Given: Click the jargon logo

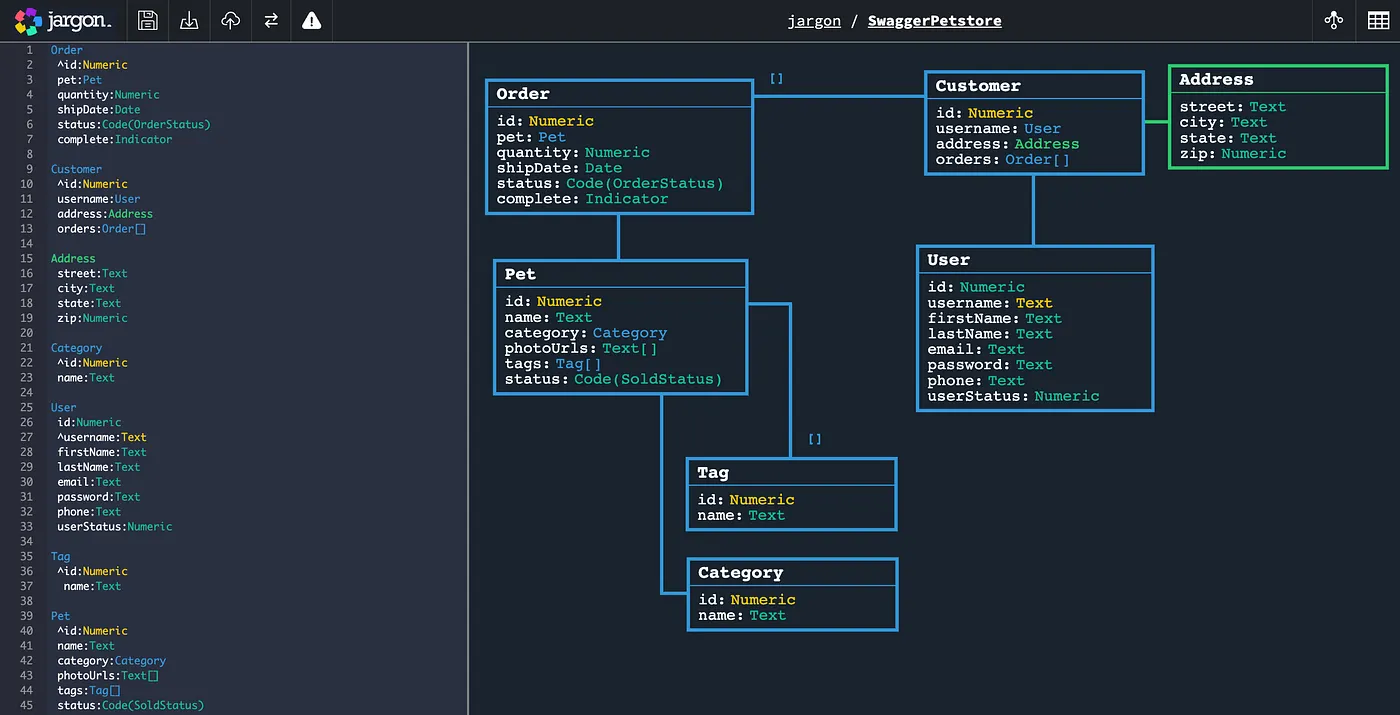Looking at the screenshot, I should point(62,20).
